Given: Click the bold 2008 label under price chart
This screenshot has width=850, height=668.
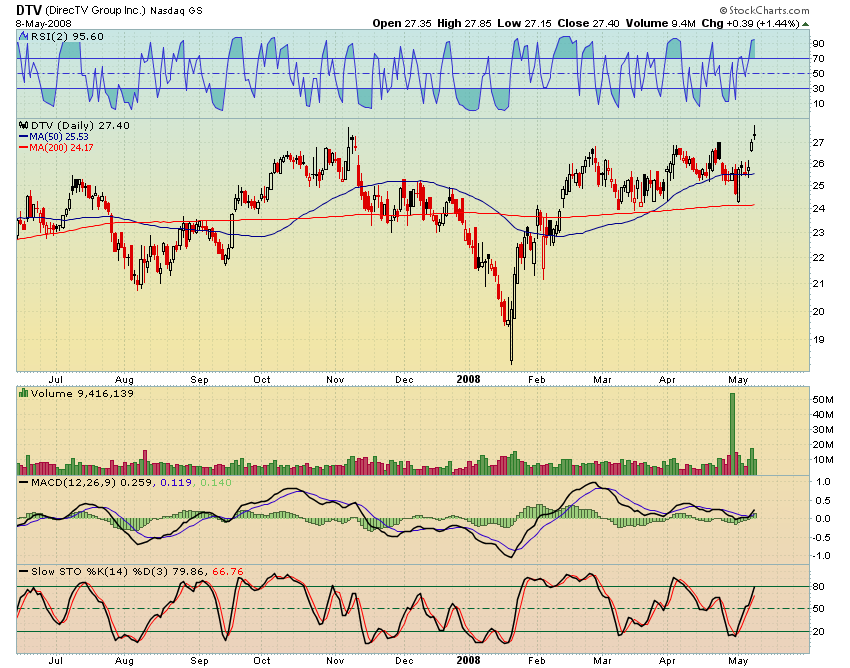Looking at the screenshot, I should (468, 379).
